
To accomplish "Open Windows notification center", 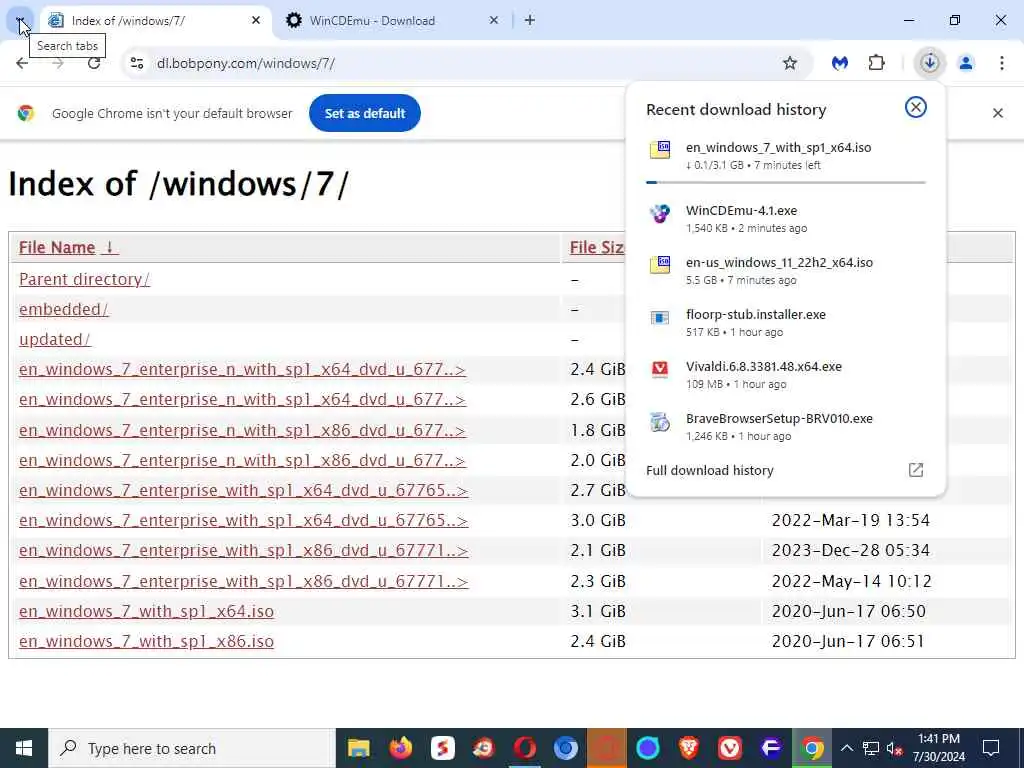I will pyautogui.click(x=991, y=748).
